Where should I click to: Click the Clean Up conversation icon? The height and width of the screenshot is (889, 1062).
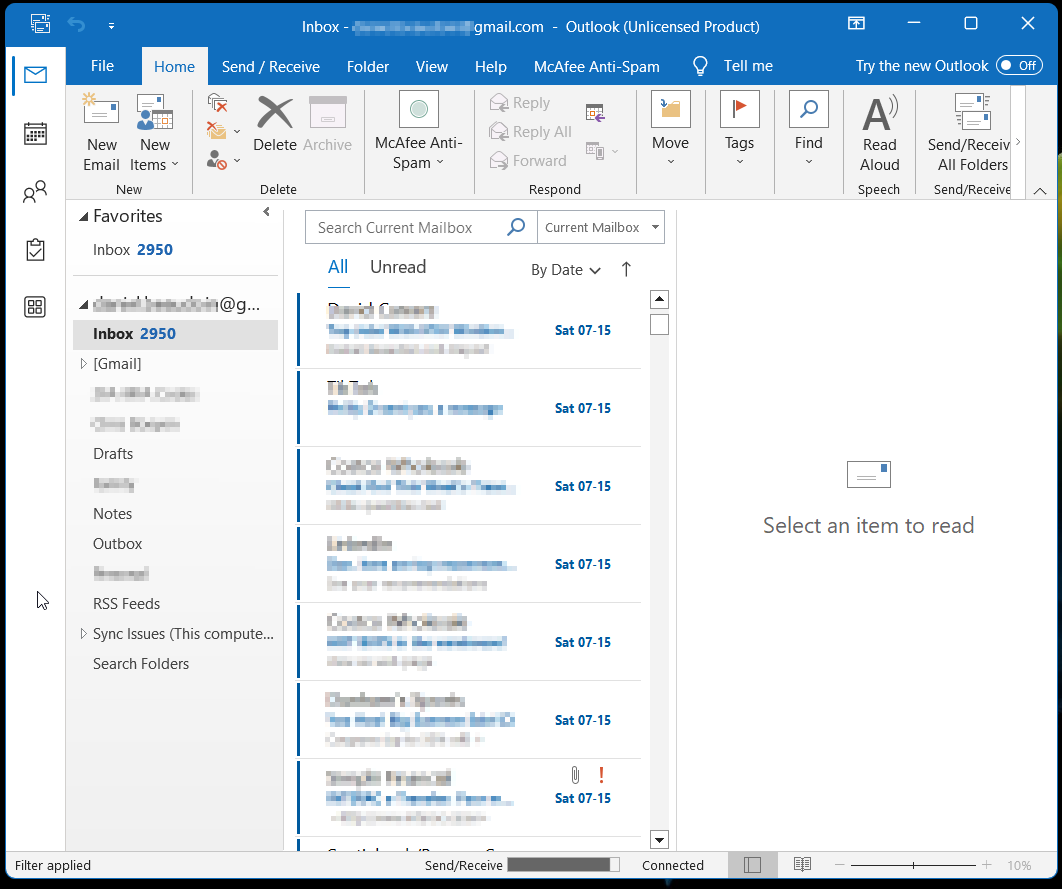[217, 129]
